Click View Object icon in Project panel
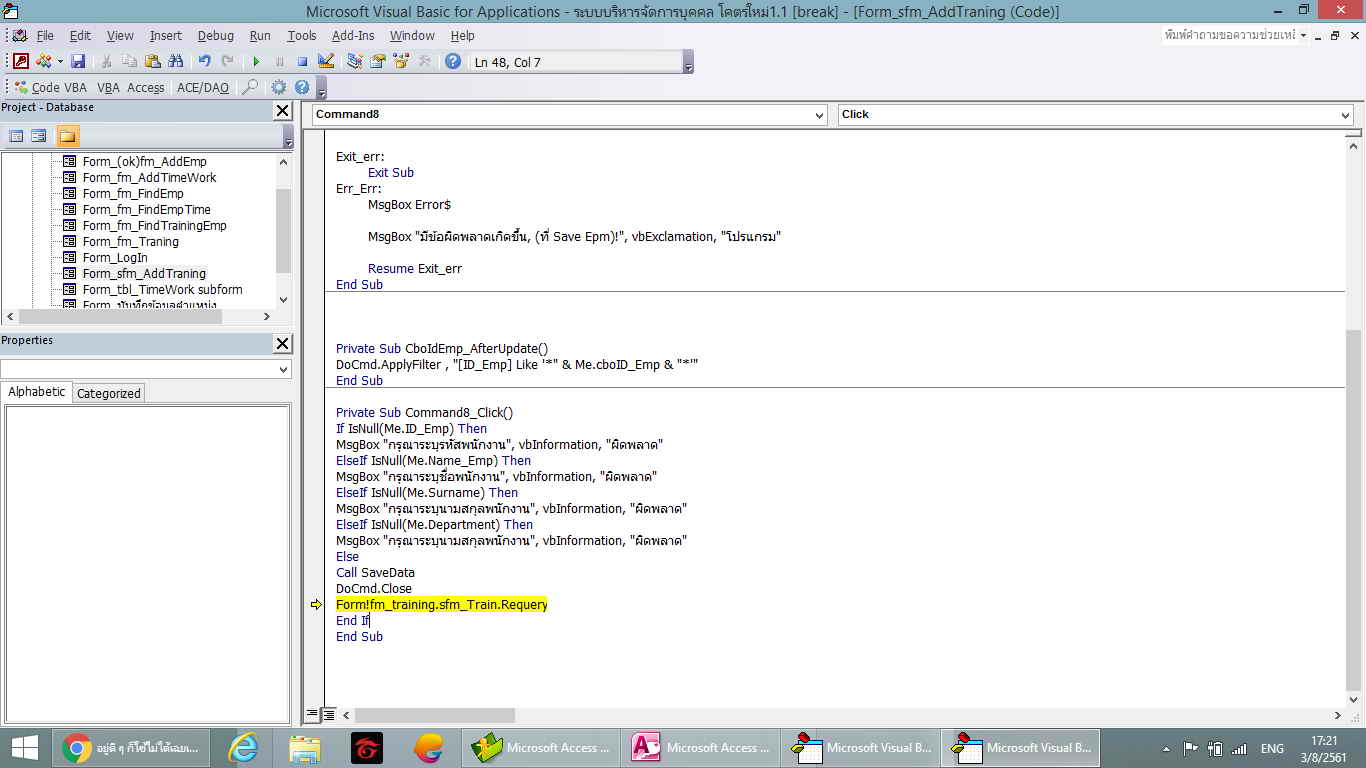 click(39, 136)
